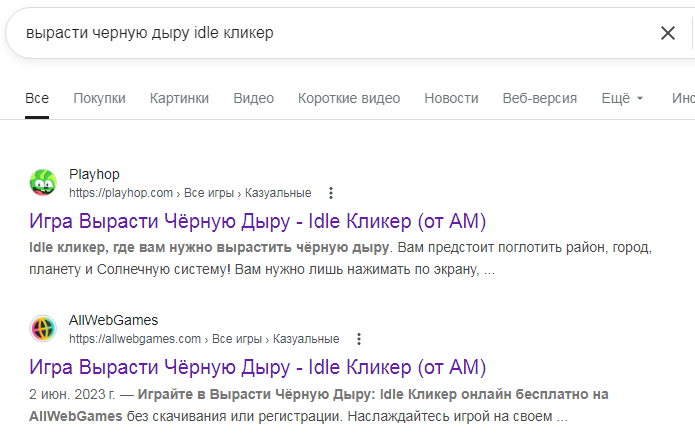Screen dimensions: 695x435
Task: Select the Все tab
Action: coord(37,98)
